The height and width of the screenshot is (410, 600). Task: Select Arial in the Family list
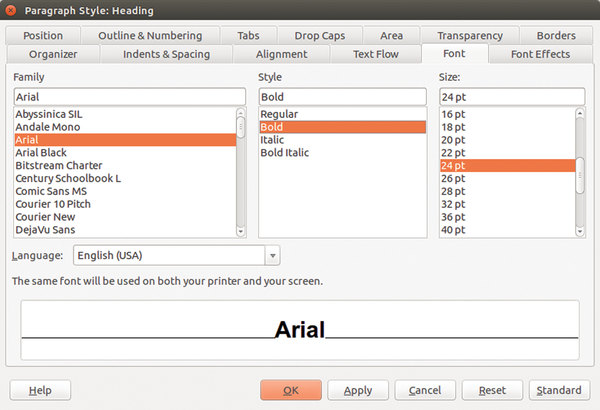[x=125, y=140]
